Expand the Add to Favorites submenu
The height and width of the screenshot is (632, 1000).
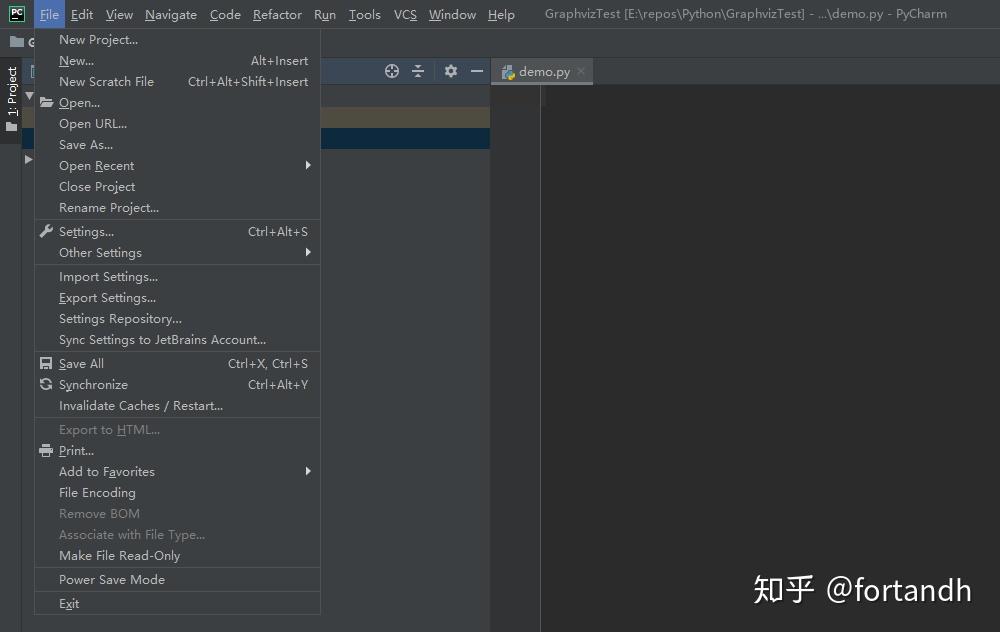[x=107, y=471]
